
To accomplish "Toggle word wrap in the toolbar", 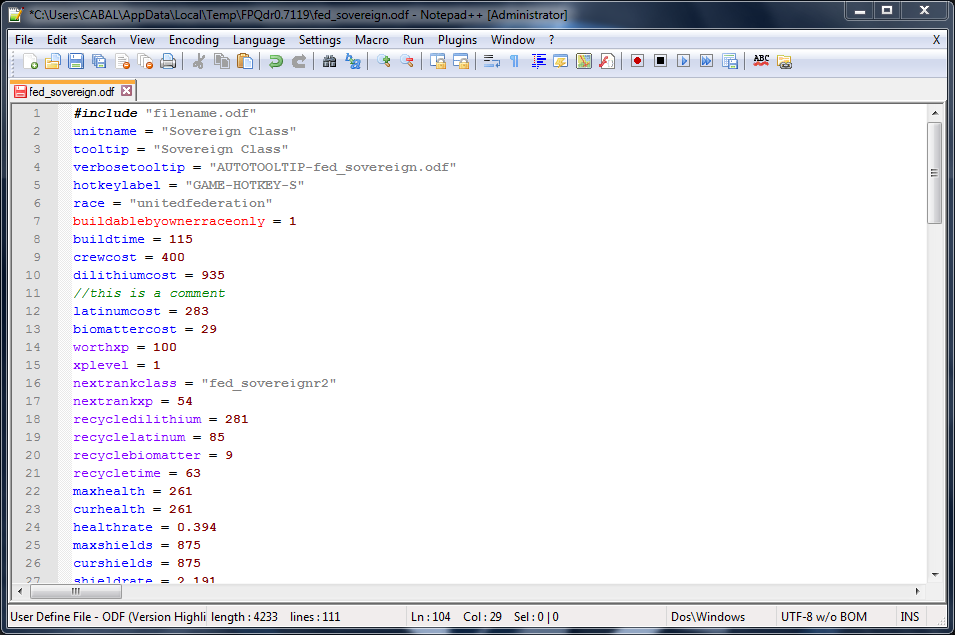I will pyautogui.click(x=492, y=61).
